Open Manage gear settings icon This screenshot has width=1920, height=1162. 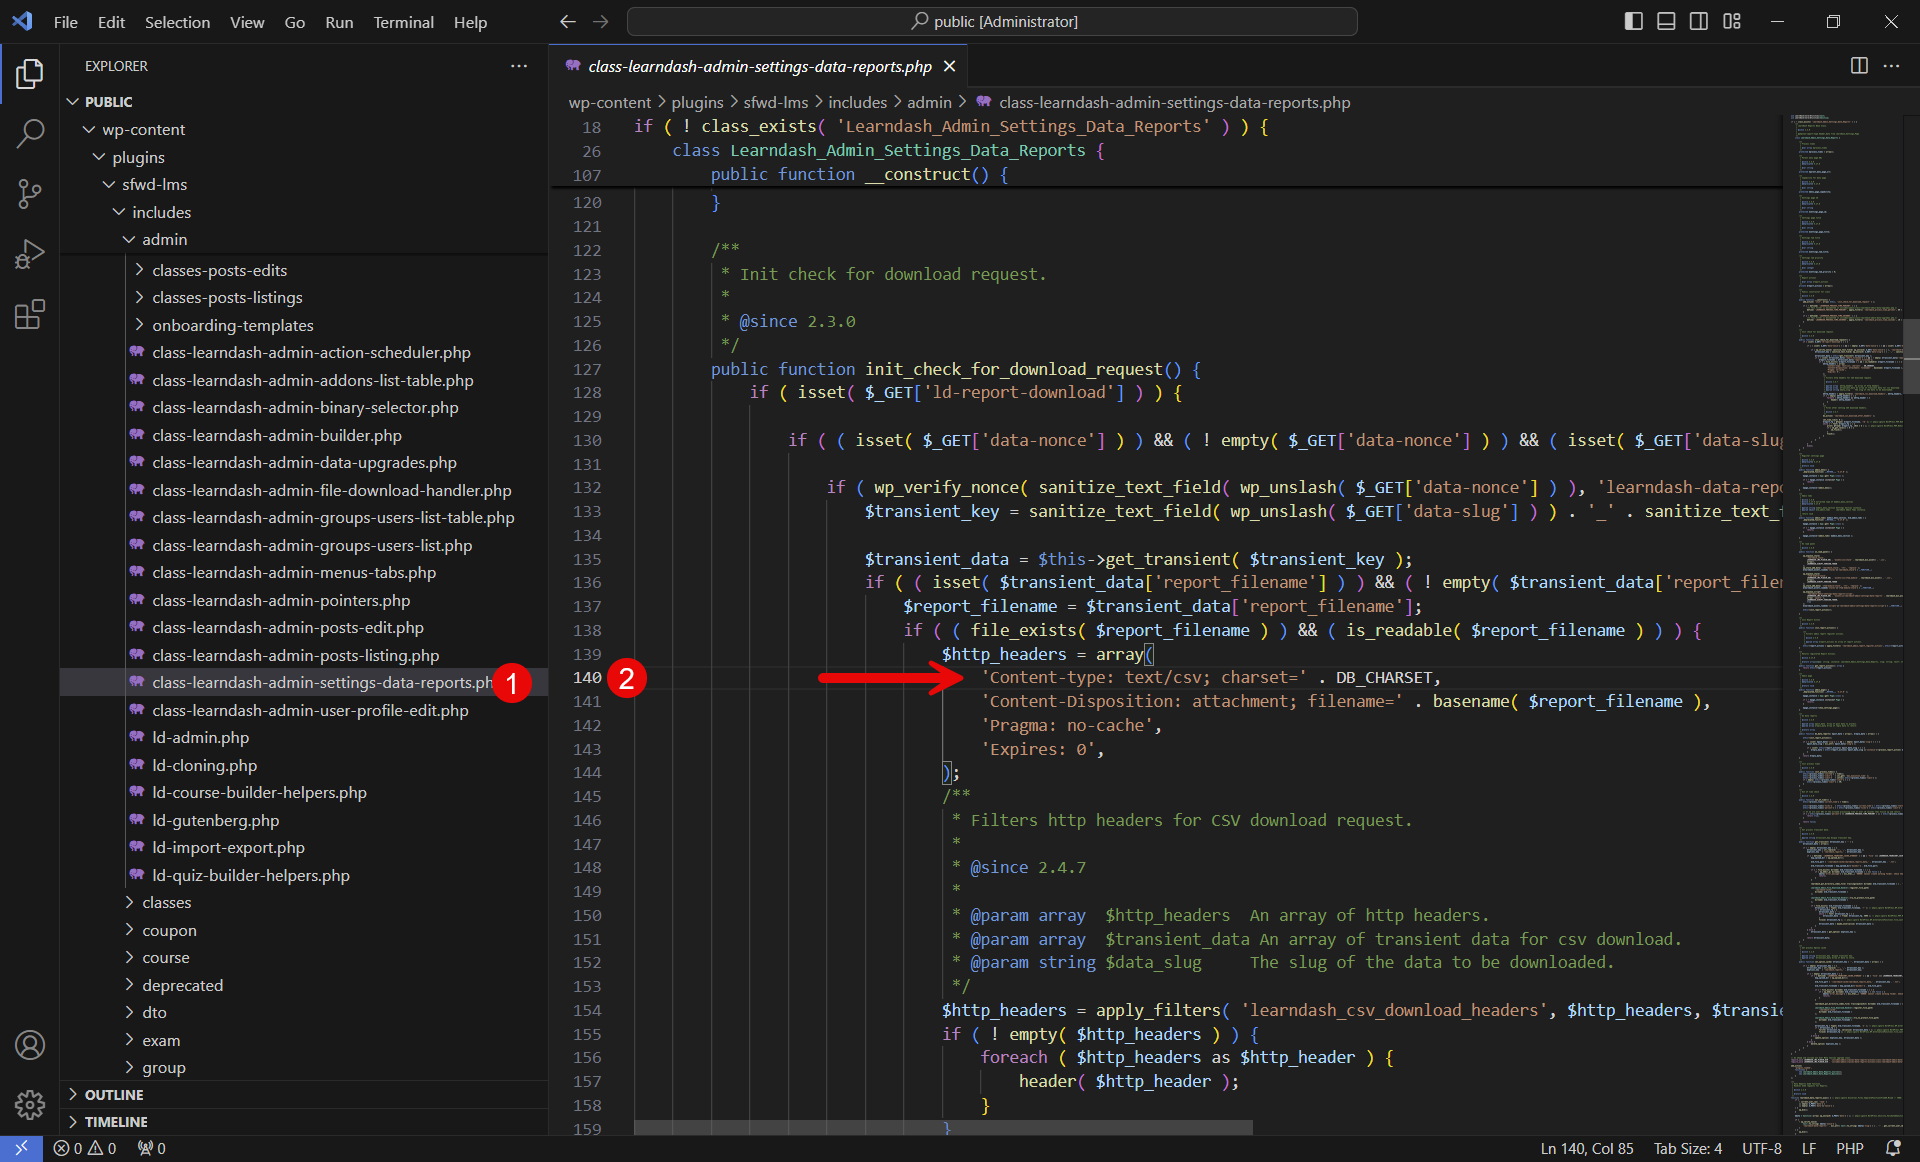pyautogui.click(x=30, y=1104)
